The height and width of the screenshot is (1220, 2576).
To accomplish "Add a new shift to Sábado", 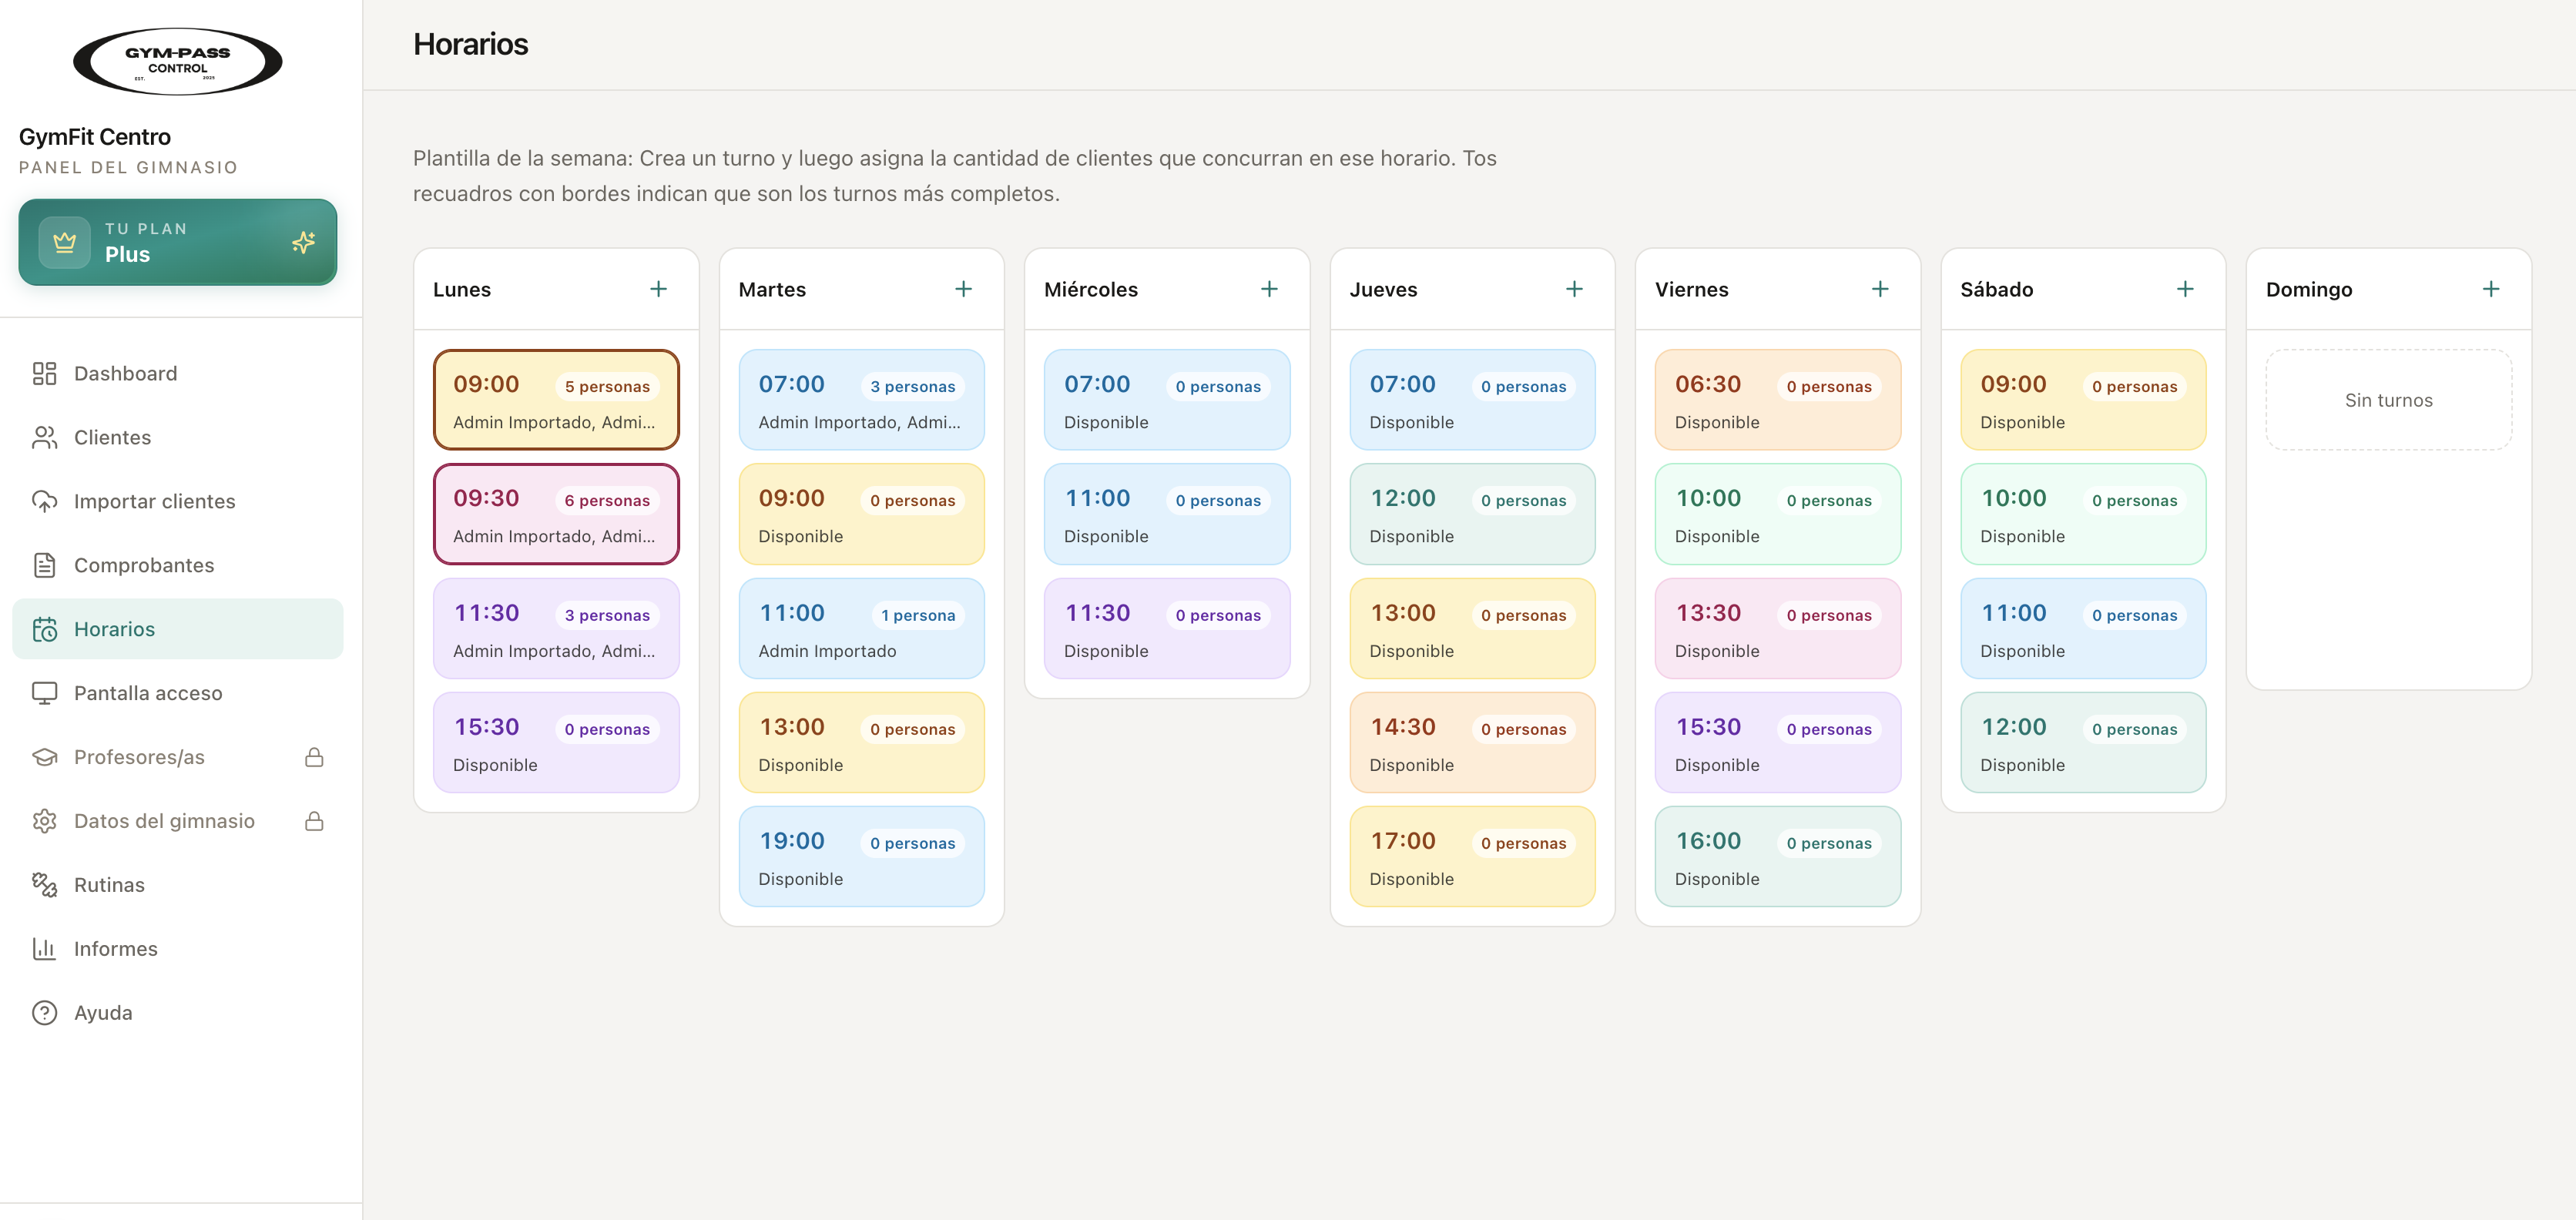I will point(2185,289).
